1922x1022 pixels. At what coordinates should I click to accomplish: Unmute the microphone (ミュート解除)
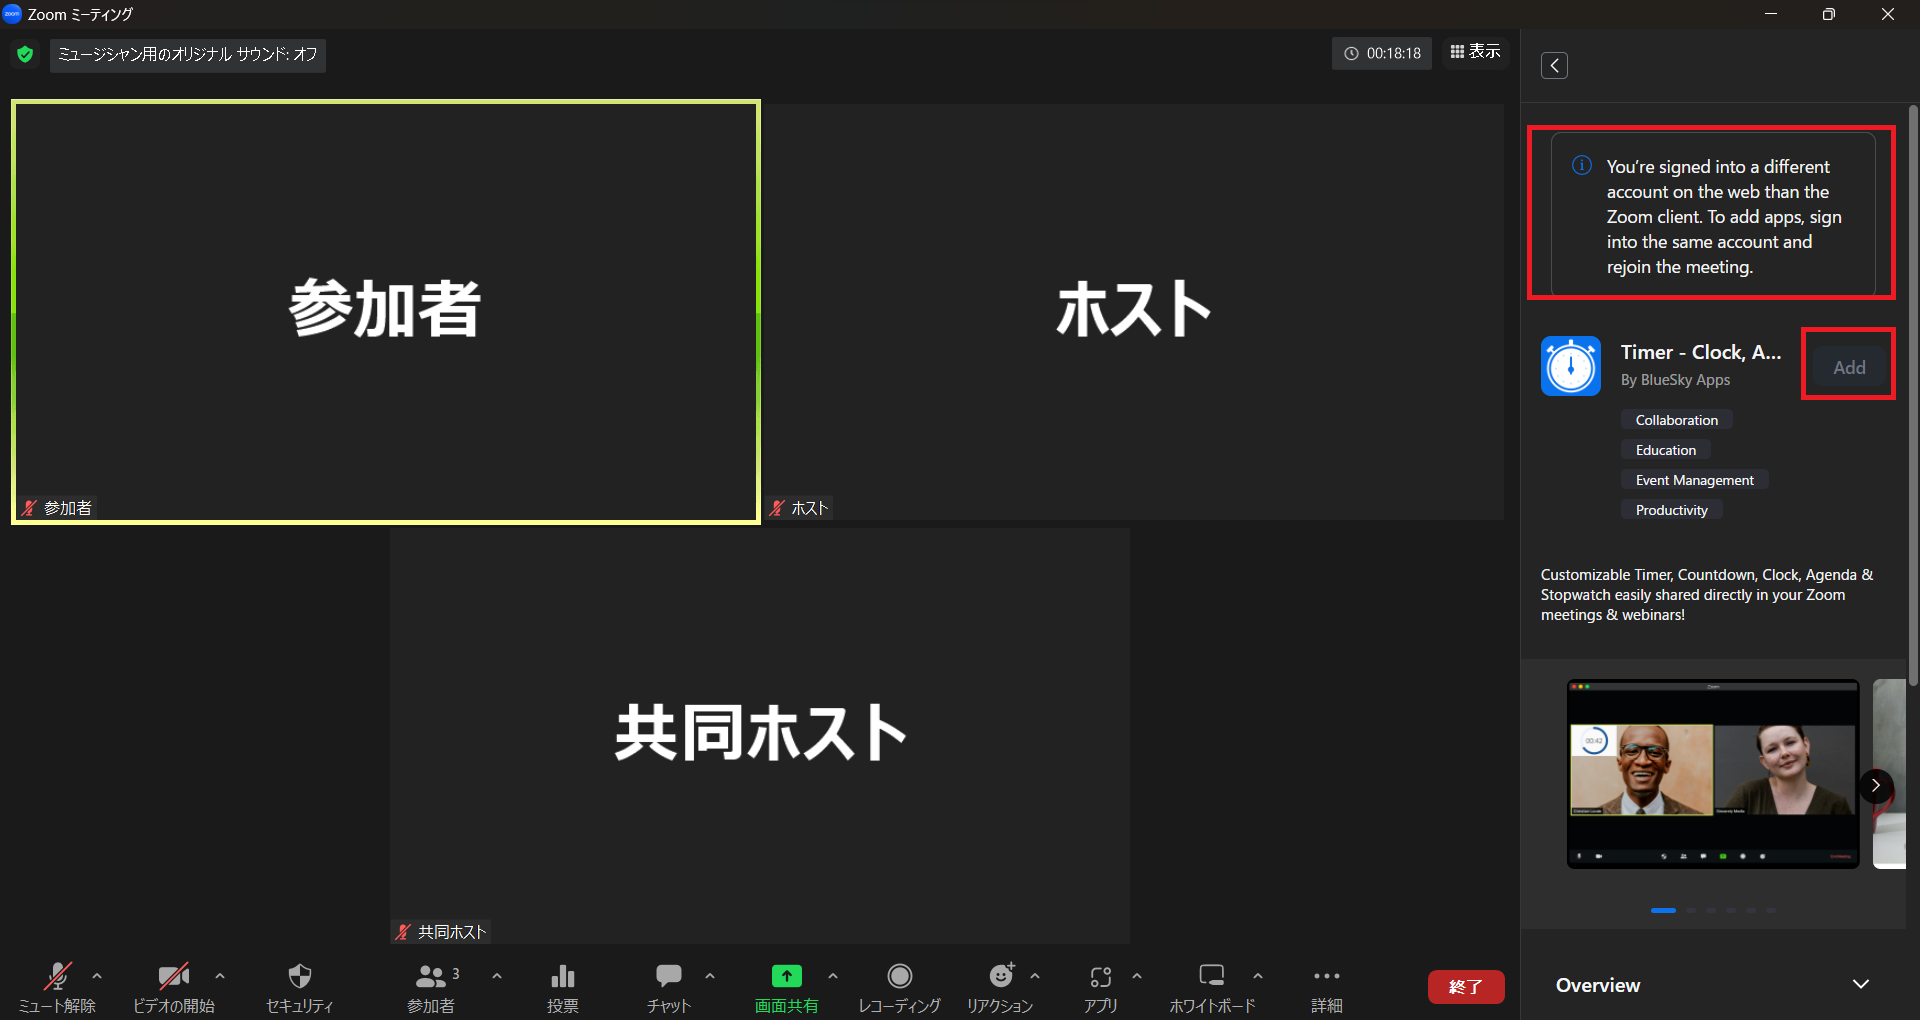pyautogui.click(x=57, y=977)
